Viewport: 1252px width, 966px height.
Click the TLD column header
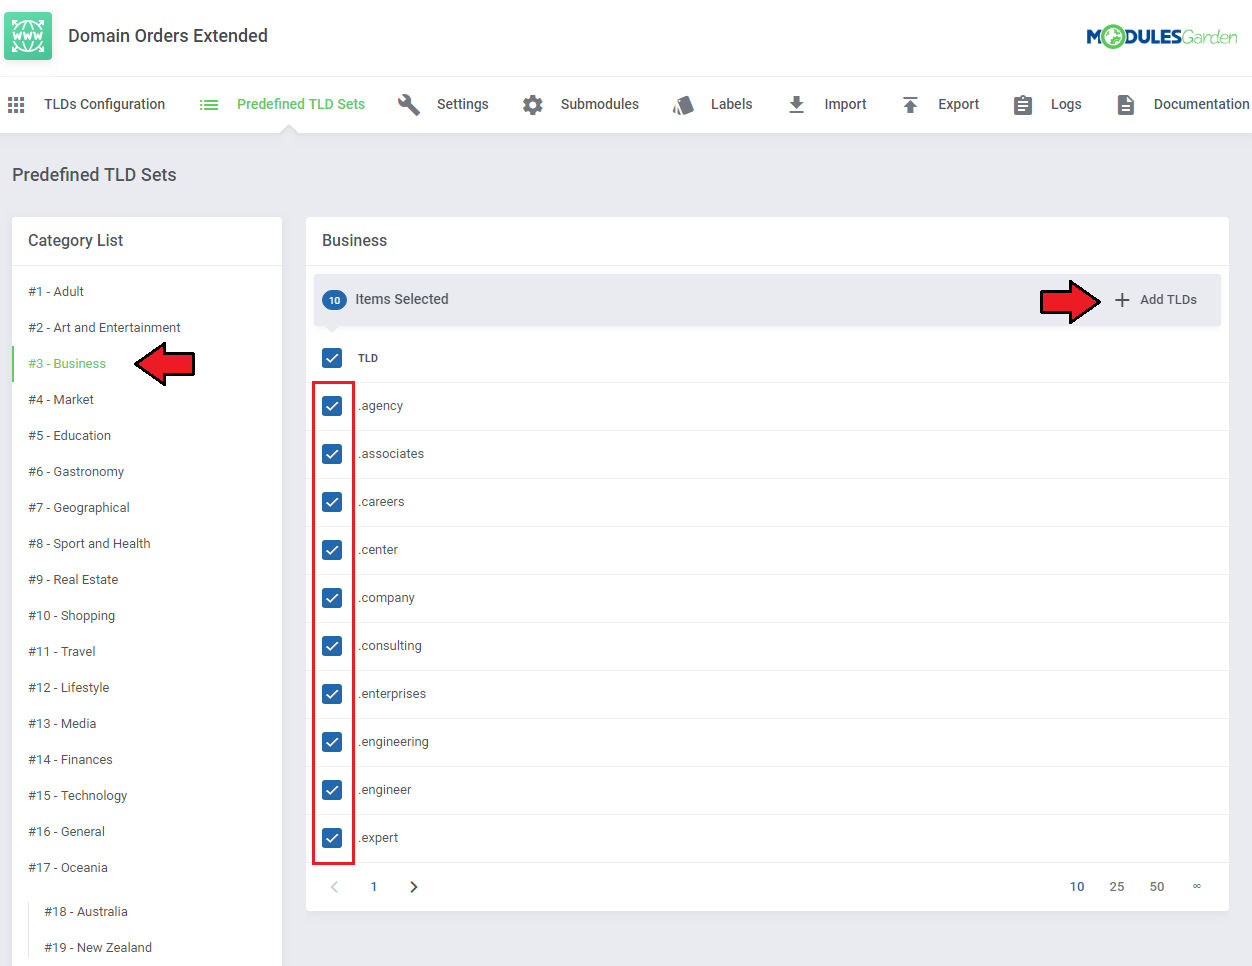point(368,358)
